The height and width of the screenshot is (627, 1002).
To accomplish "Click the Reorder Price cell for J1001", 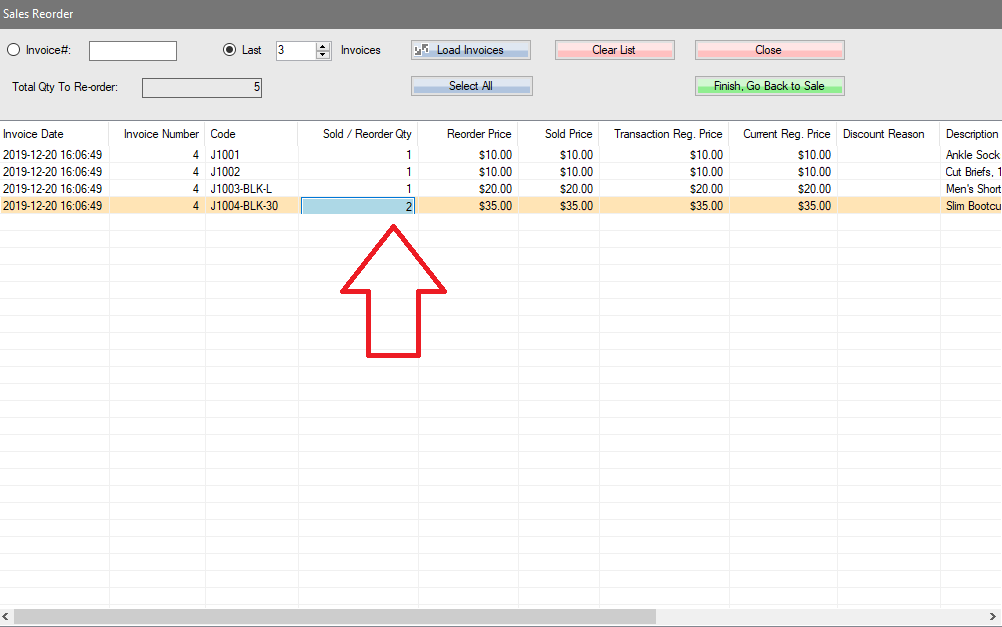I will (x=468, y=155).
